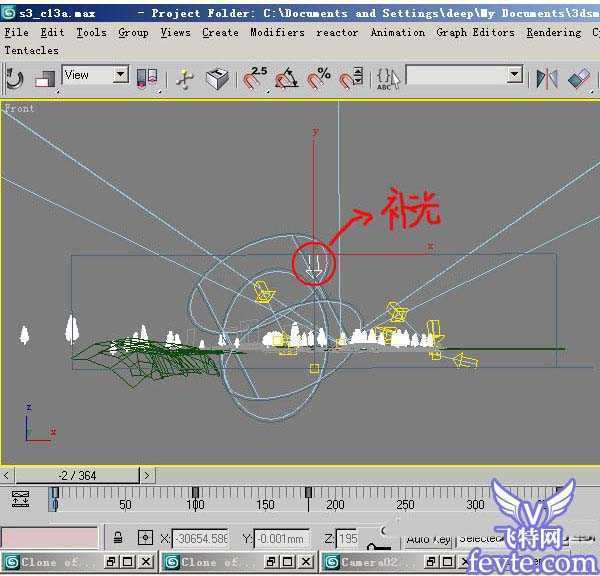Maximize the Camera02 window
The height and width of the screenshot is (576, 600).
click(x=448, y=562)
